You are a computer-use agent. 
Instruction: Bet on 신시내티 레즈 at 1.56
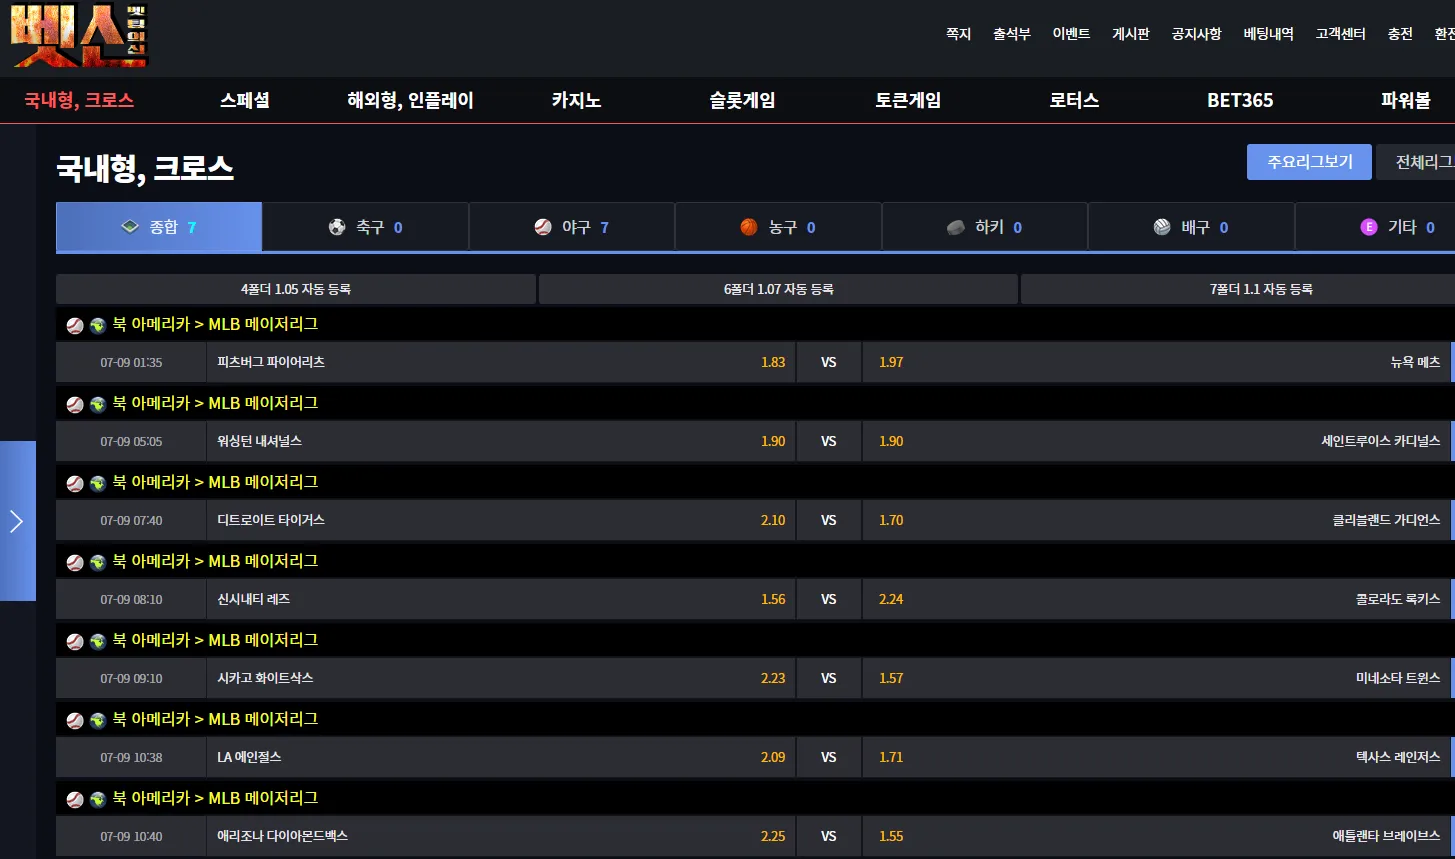[501, 599]
